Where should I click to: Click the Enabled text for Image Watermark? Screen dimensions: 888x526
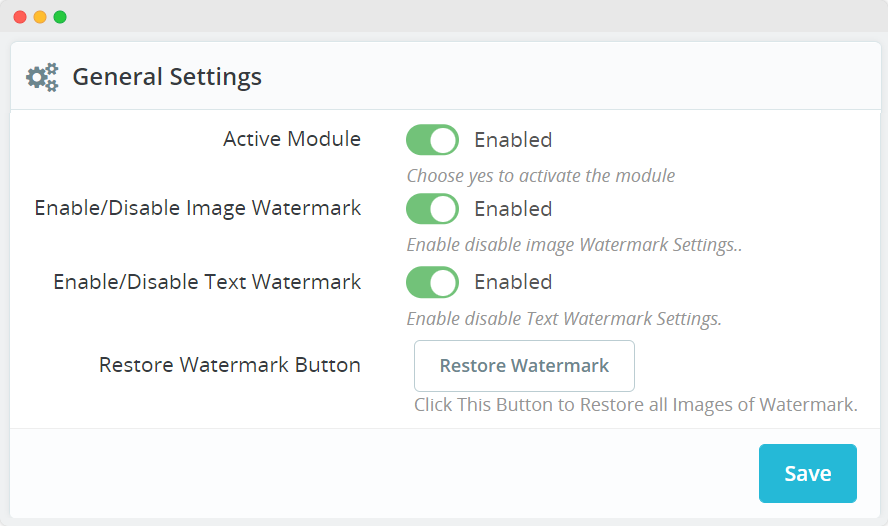(x=512, y=209)
